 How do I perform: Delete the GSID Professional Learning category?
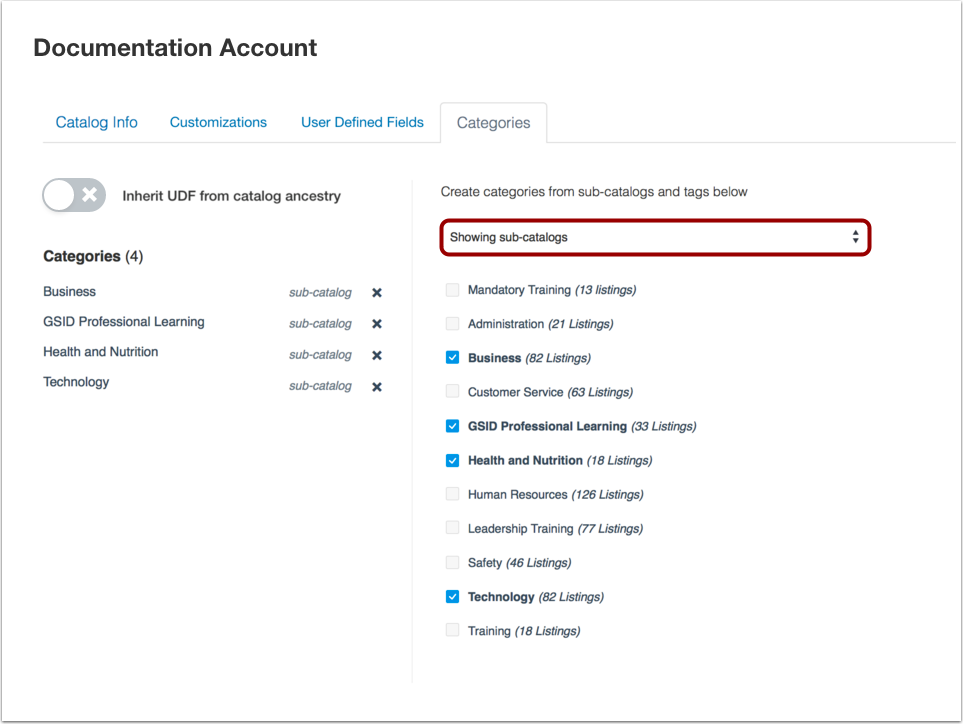point(376,323)
